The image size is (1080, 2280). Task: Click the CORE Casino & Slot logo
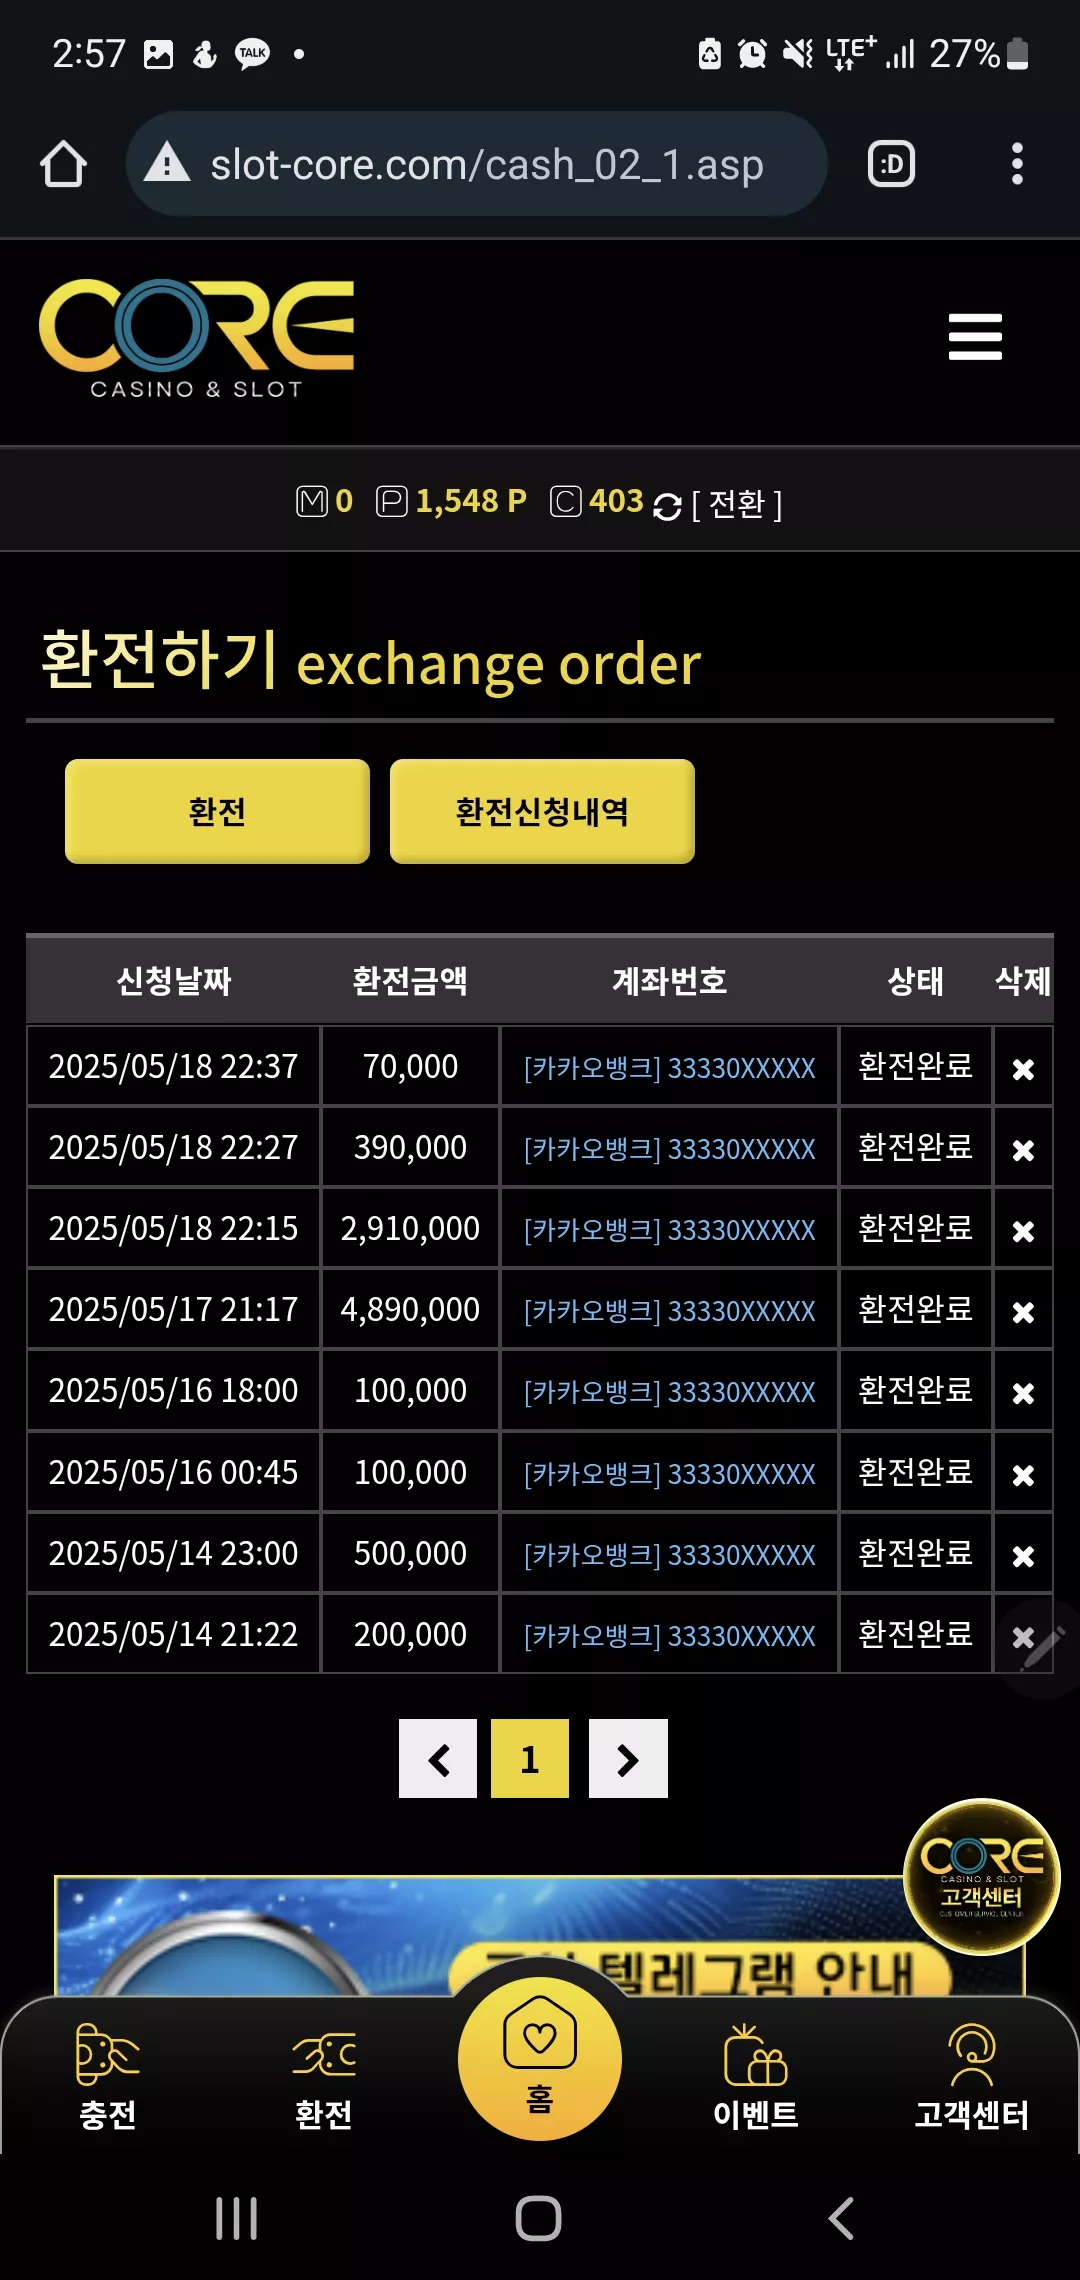[197, 339]
